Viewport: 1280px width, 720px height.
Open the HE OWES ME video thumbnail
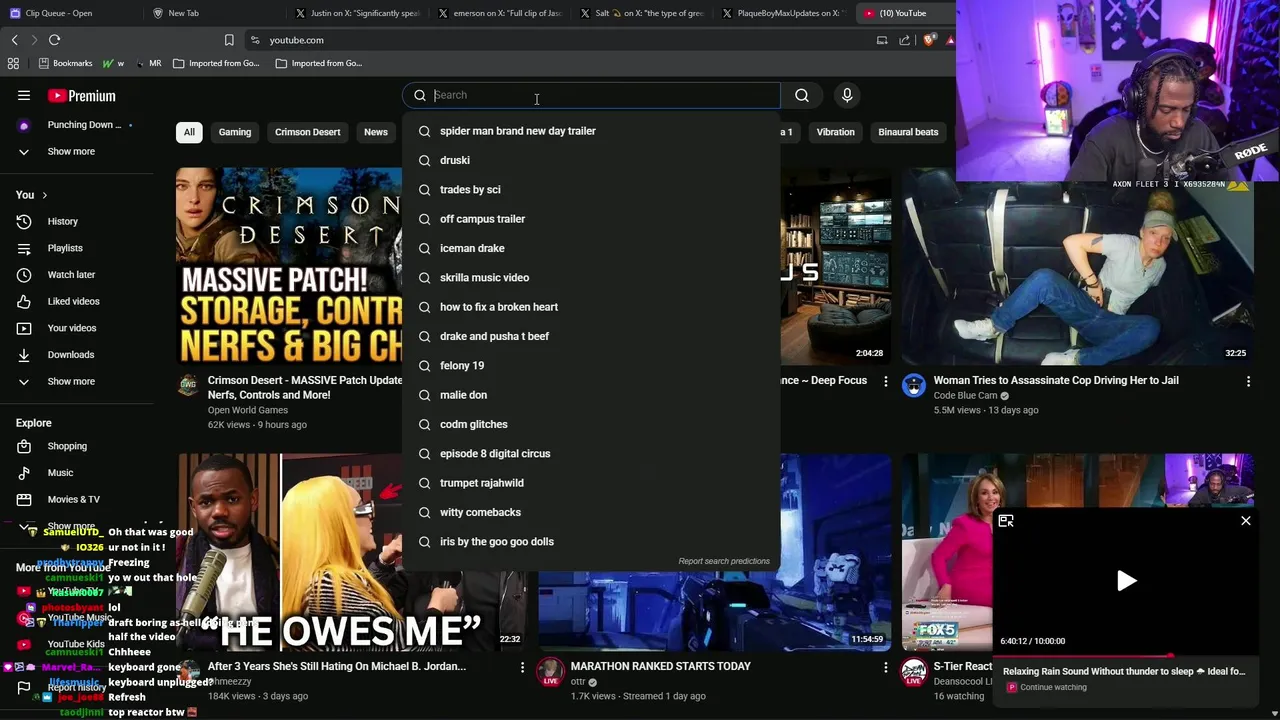pos(351,553)
